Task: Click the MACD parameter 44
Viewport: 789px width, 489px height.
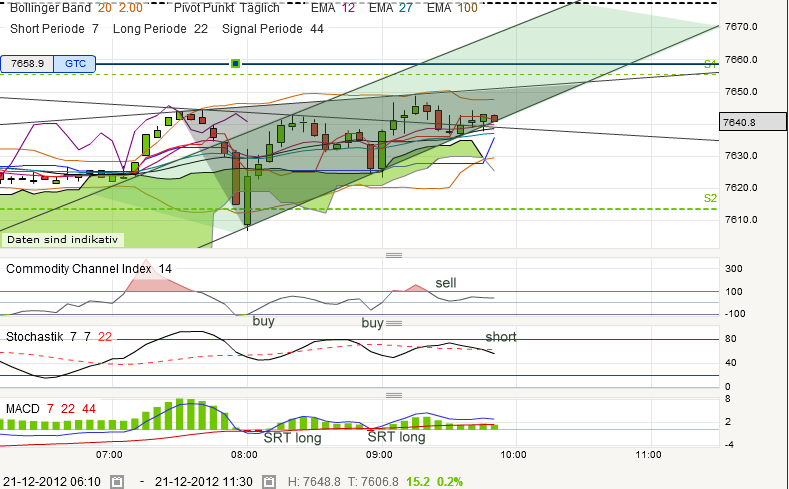Action: (89, 409)
